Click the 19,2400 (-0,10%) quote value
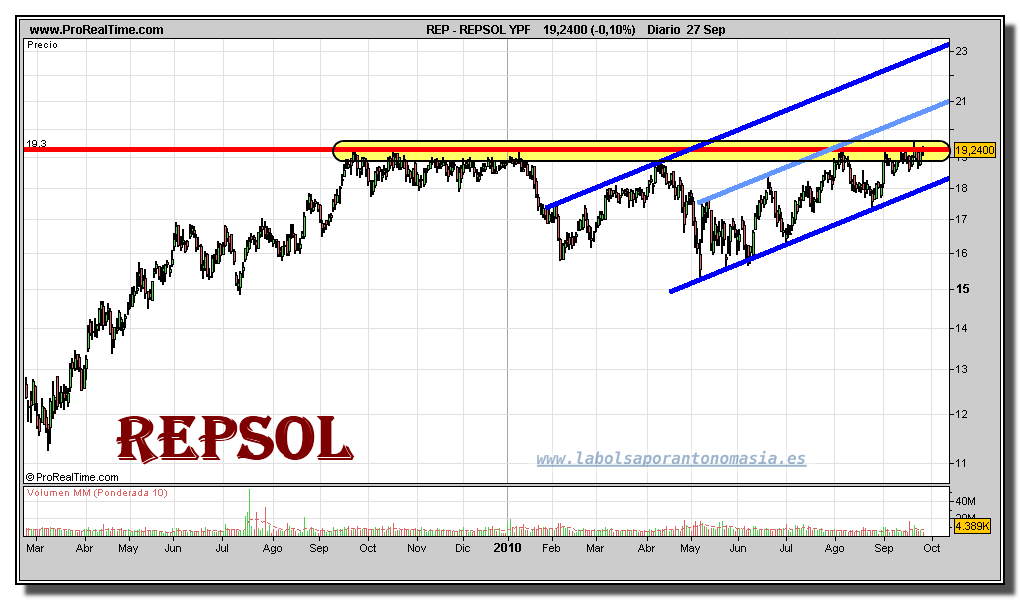This screenshot has width=1020, height=600. click(x=589, y=29)
